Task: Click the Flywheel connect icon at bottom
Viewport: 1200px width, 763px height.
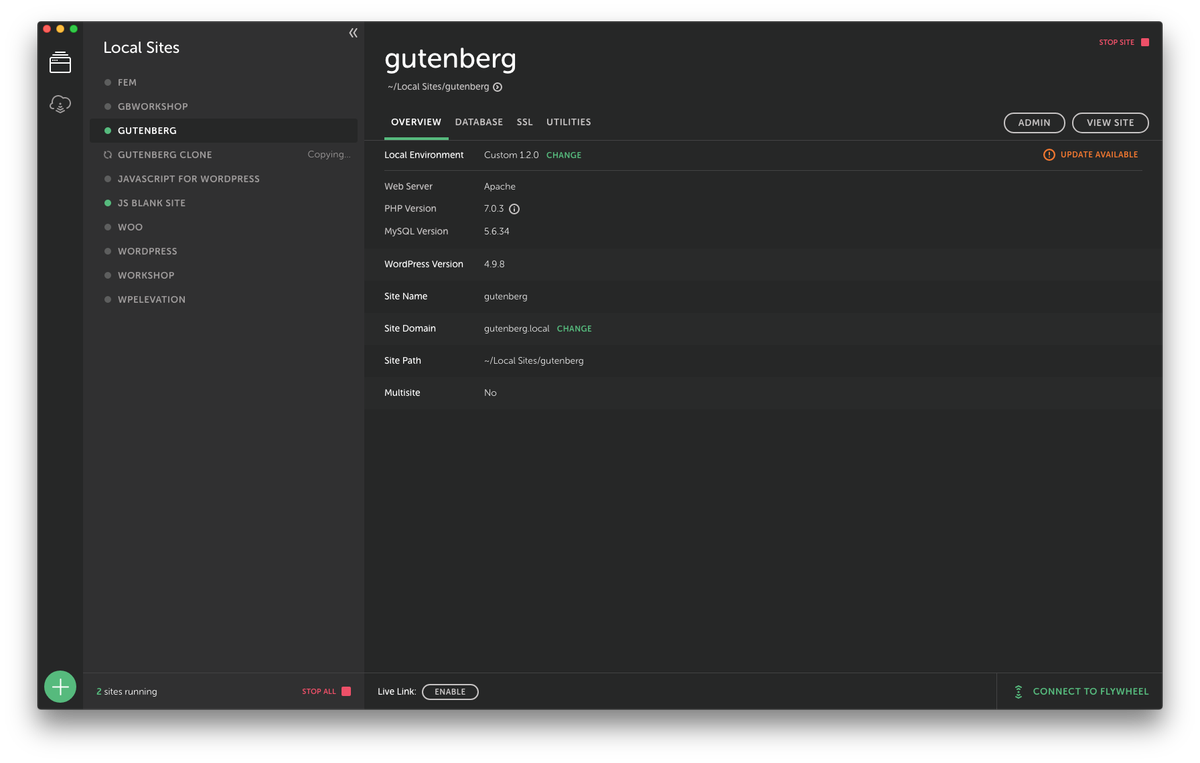Action: (x=1018, y=691)
